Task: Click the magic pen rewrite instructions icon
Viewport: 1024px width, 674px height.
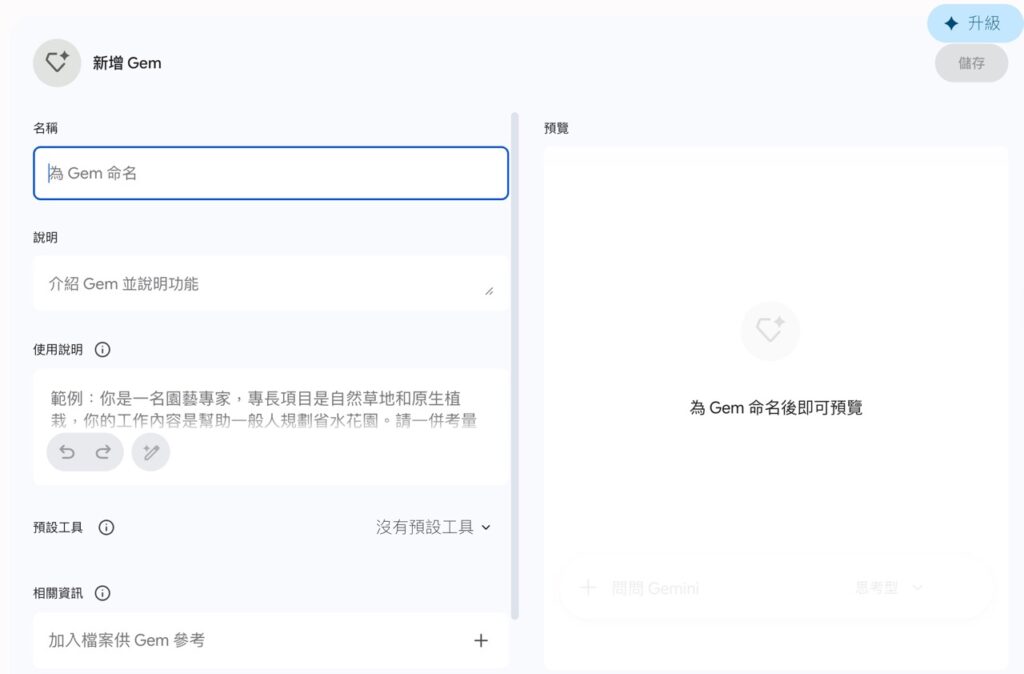Action: click(x=151, y=452)
